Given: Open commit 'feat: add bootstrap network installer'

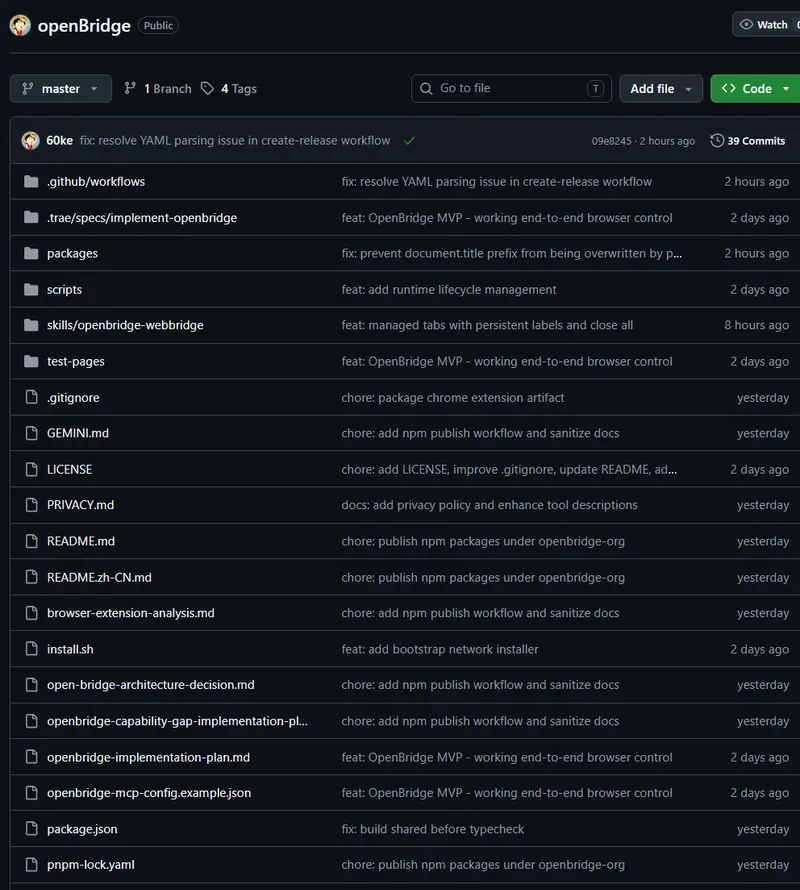Looking at the screenshot, I should pos(440,649).
